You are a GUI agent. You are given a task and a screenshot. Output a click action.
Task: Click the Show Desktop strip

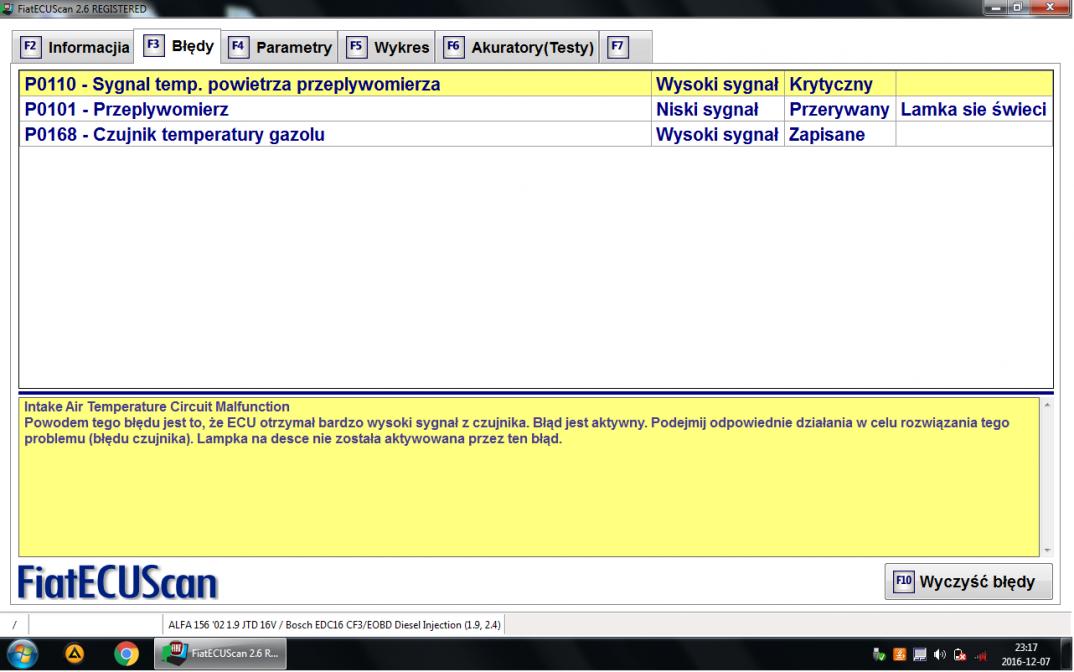(x=1066, y=654)
